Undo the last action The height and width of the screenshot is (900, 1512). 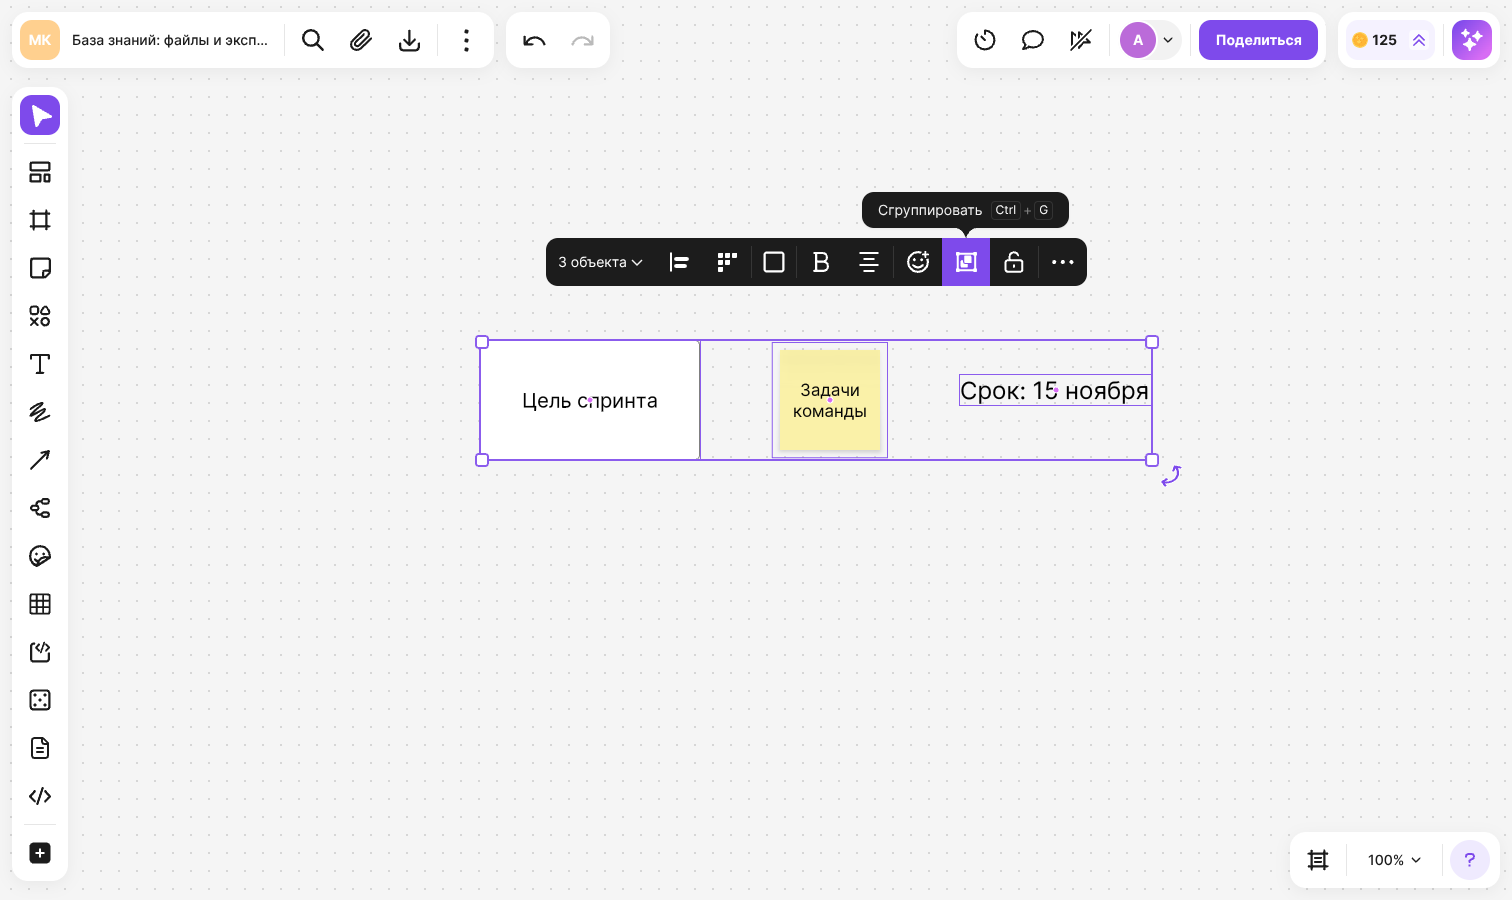(x=534, y=40)
